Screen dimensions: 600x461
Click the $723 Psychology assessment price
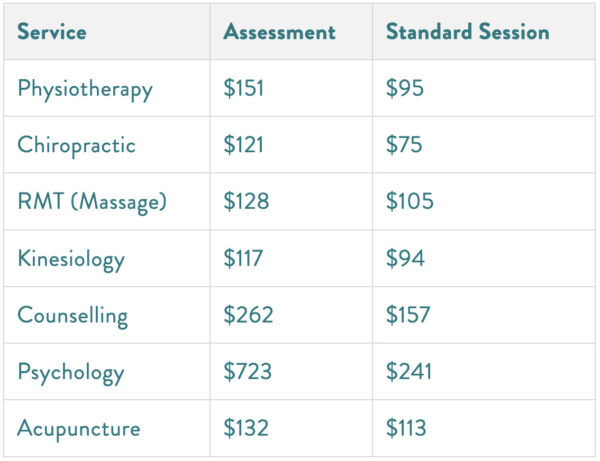pyautogui.click(x=247, y=373)
